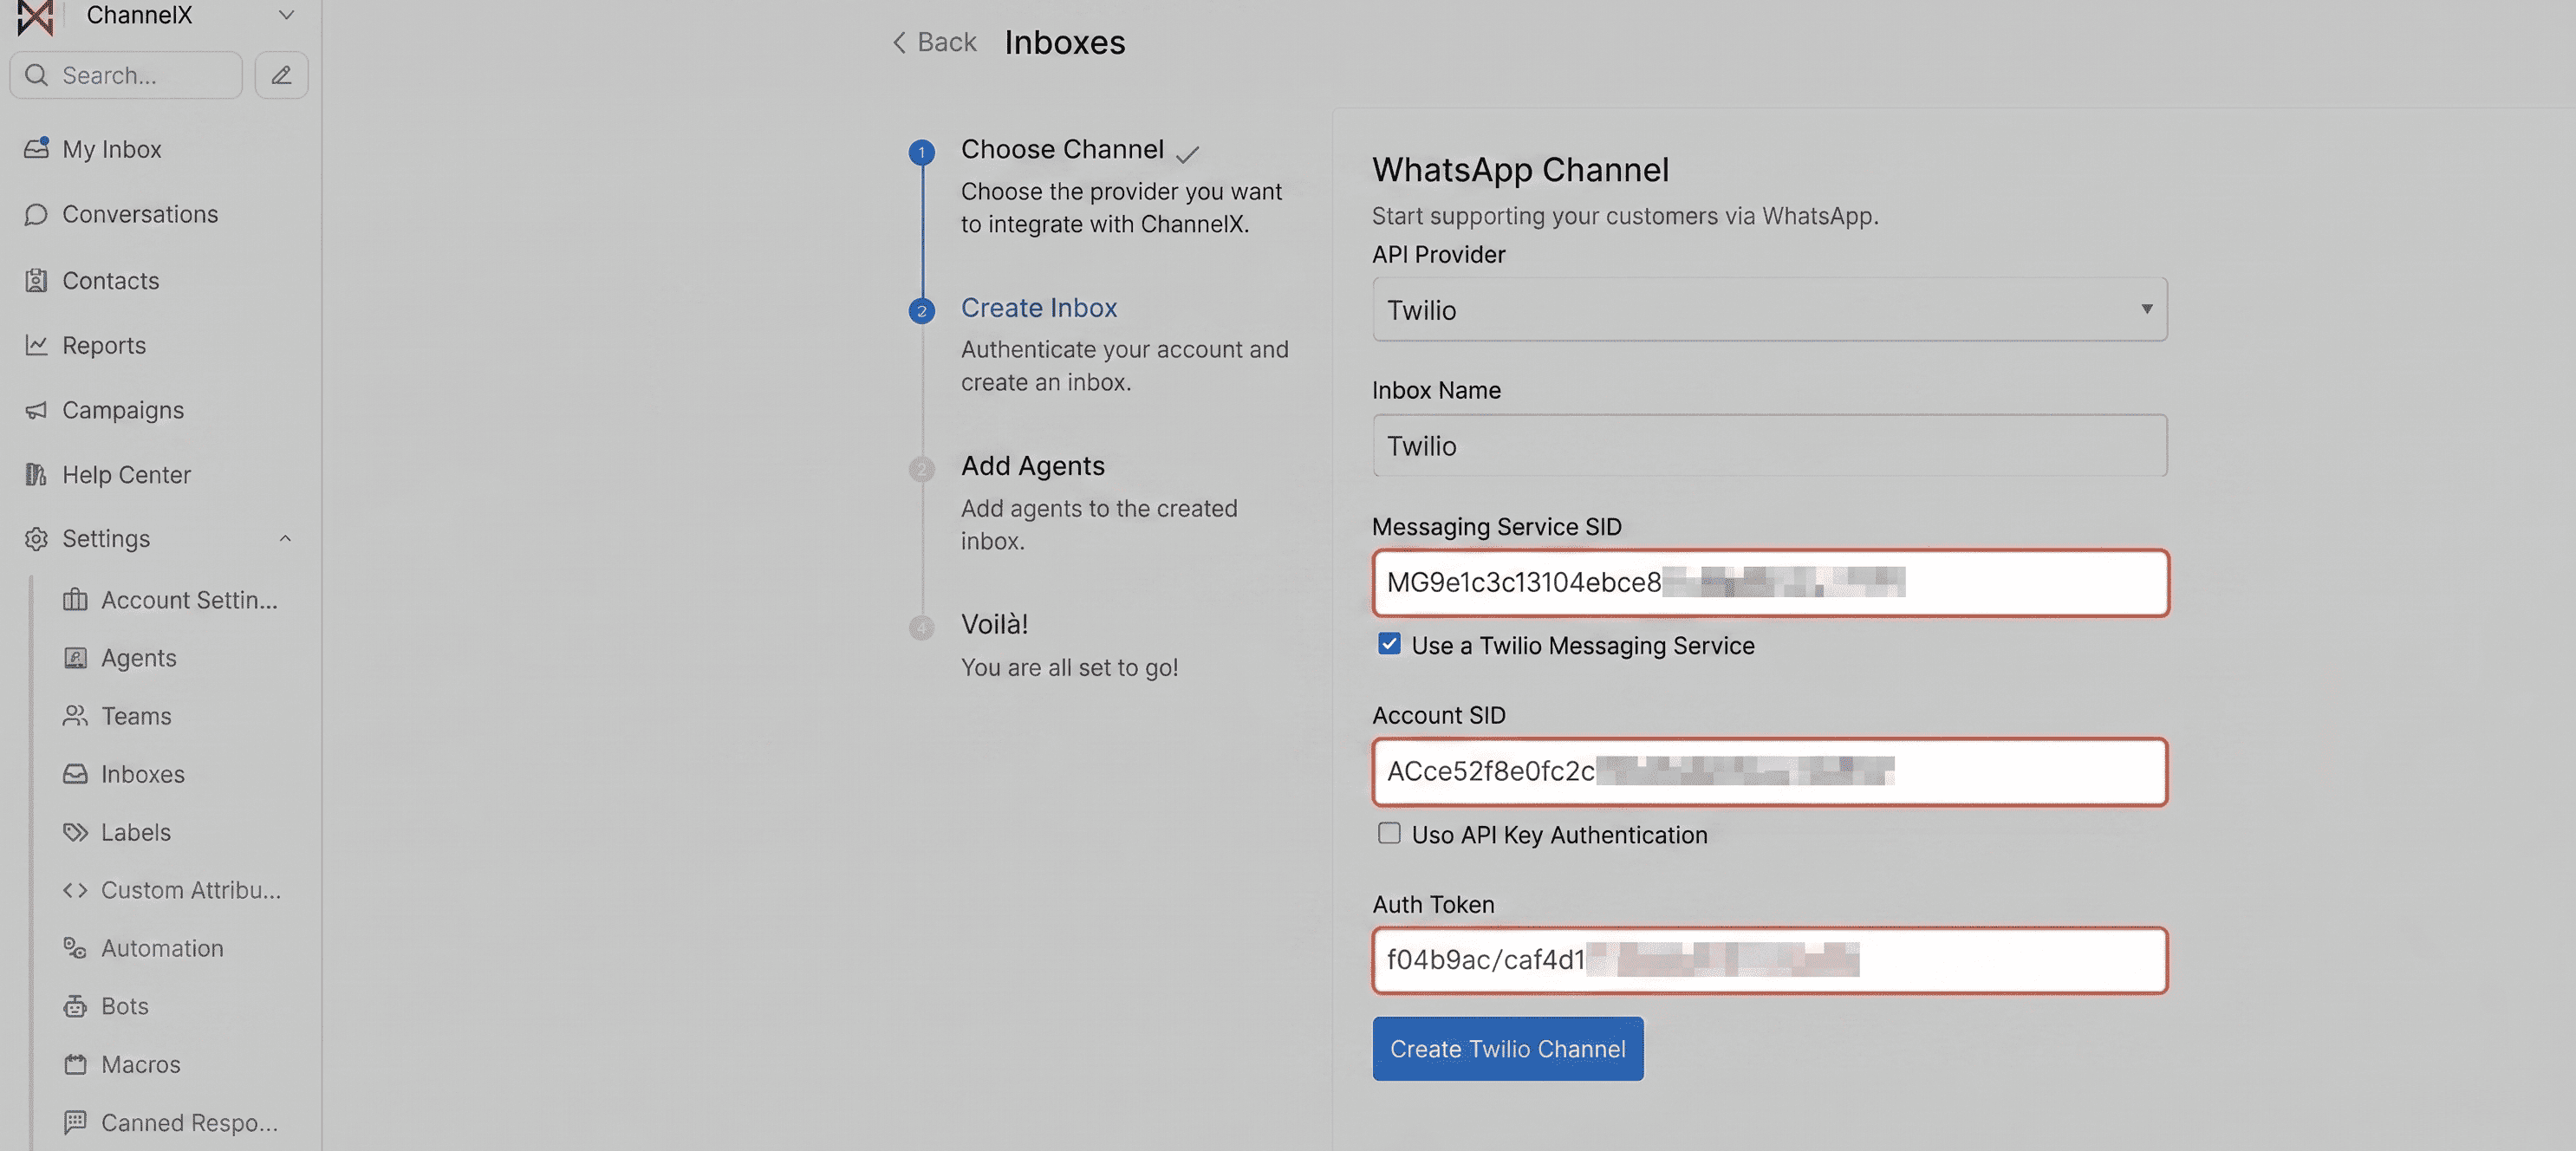Click the Create Inbox step title
This screenshot has height=1151, width=2576.
click(x=1039, y=307)
